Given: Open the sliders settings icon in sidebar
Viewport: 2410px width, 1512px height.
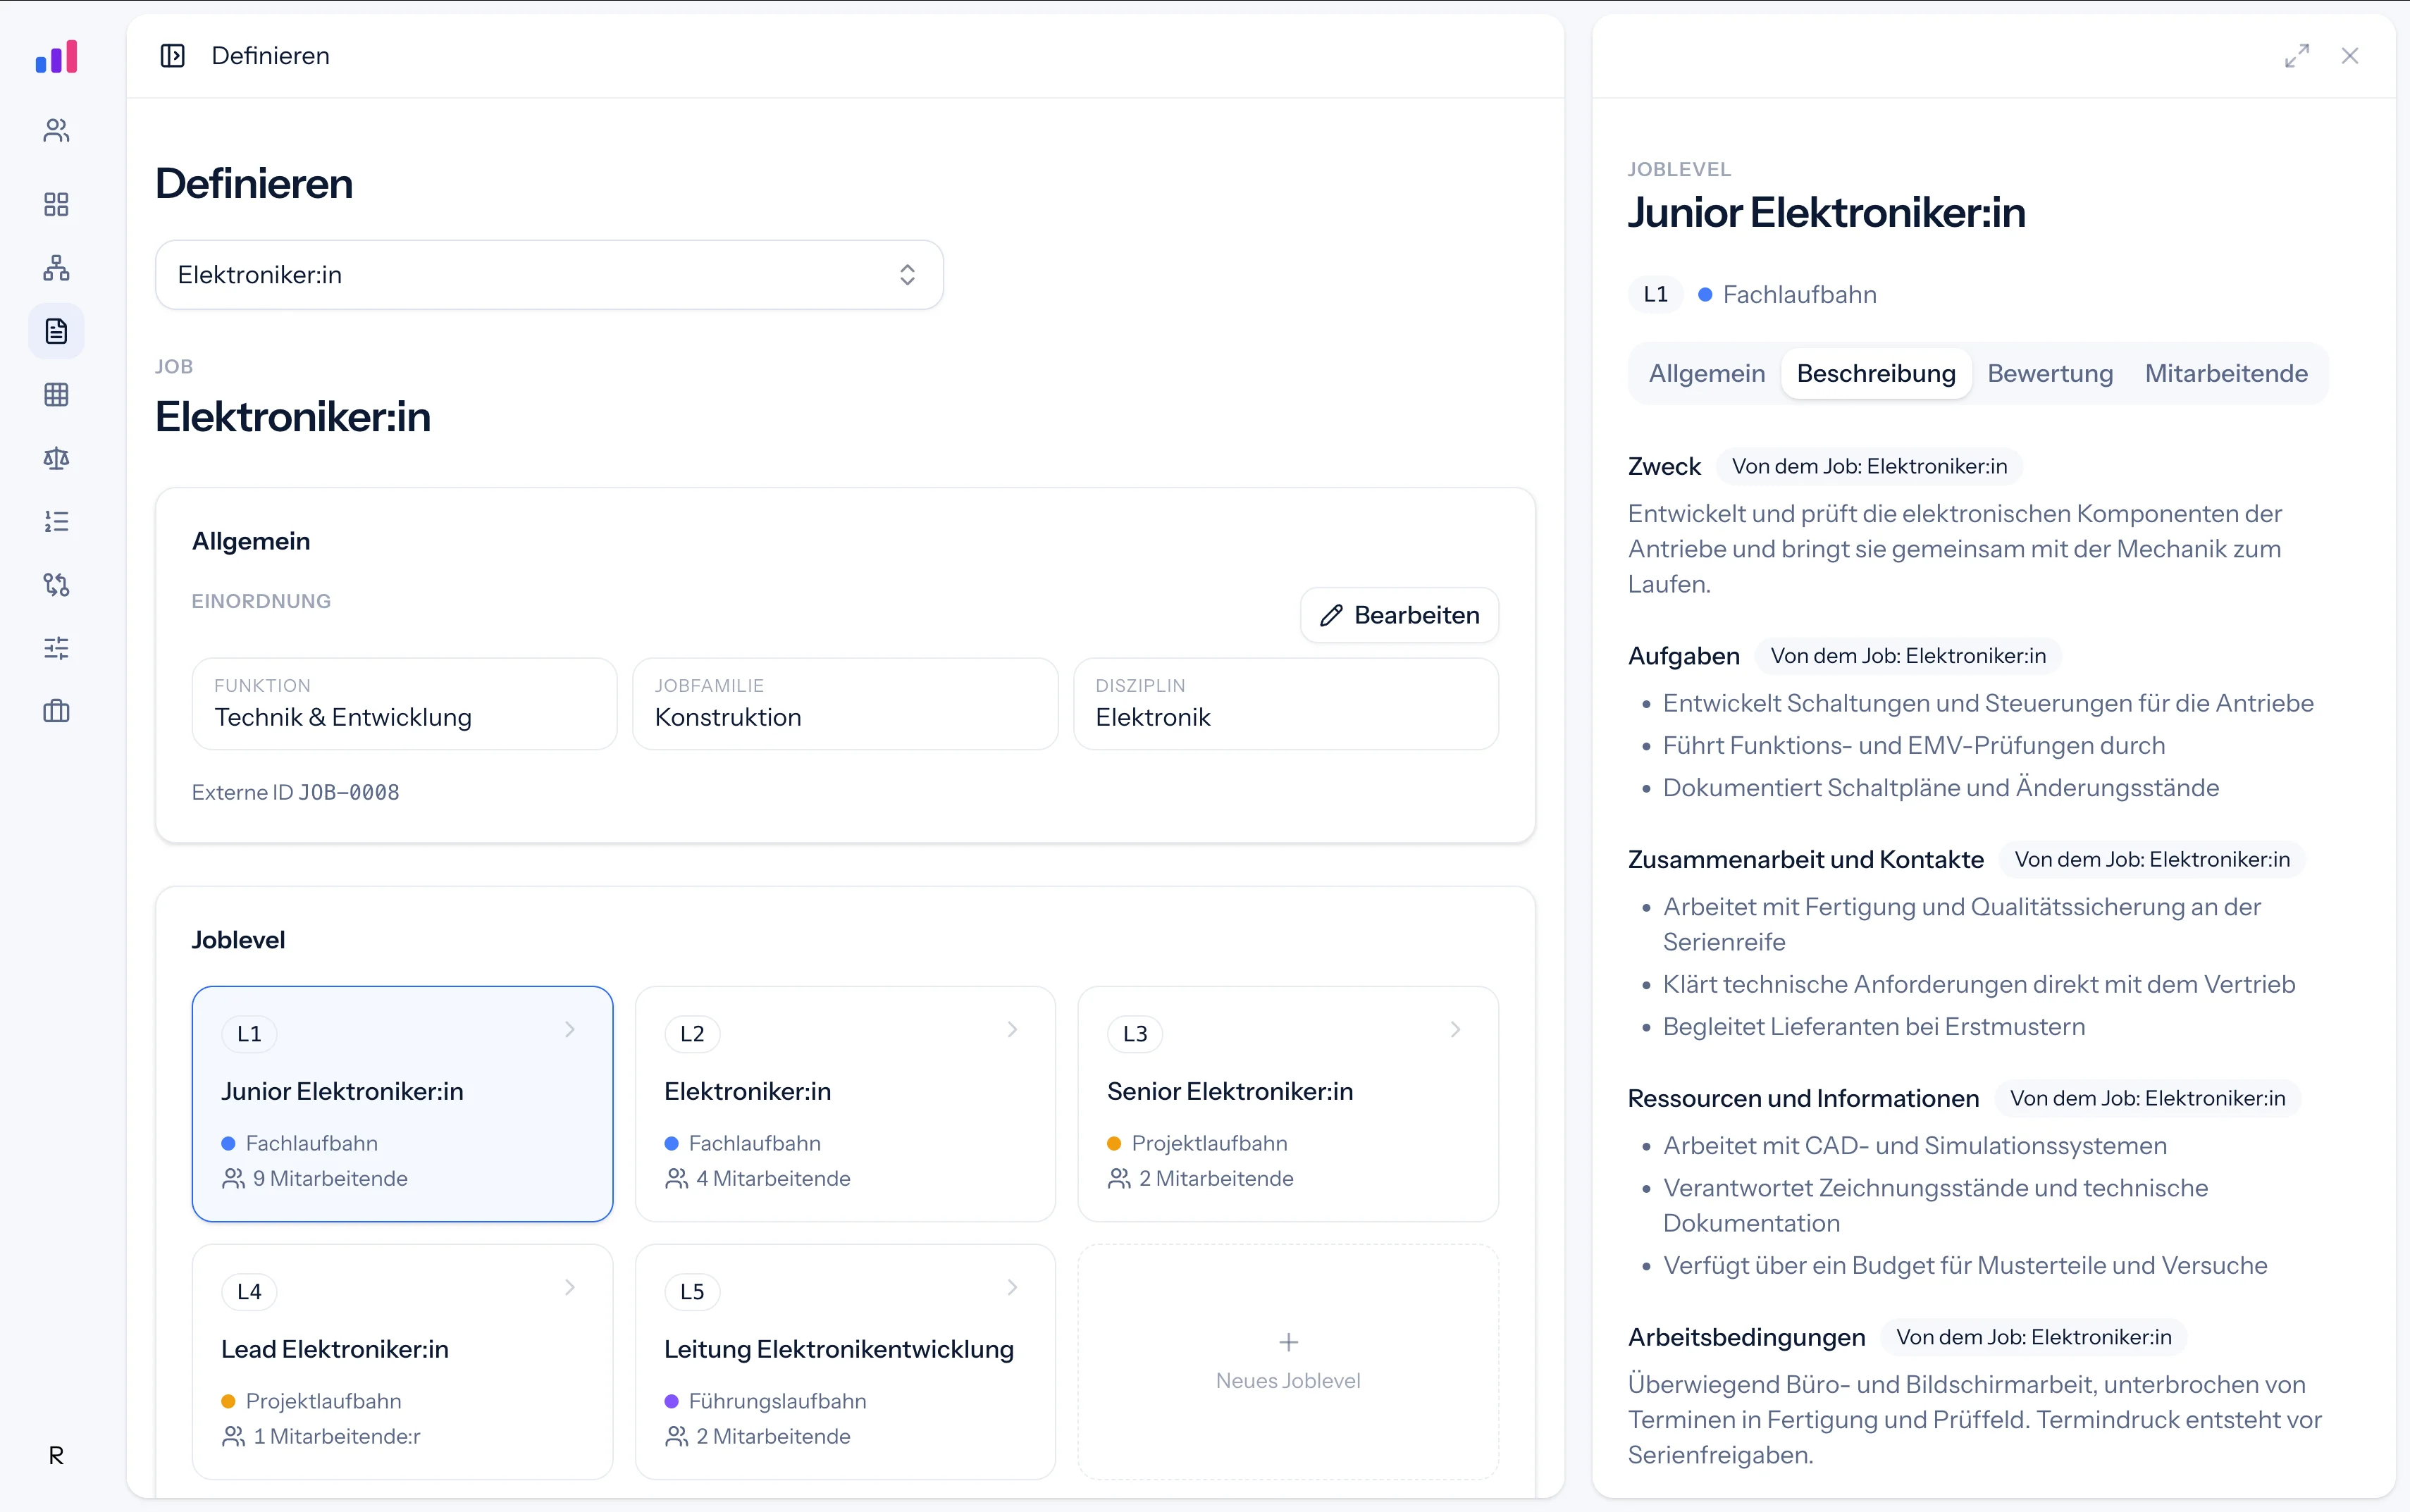Looking at the screenshot, I should tap(56, 648).
